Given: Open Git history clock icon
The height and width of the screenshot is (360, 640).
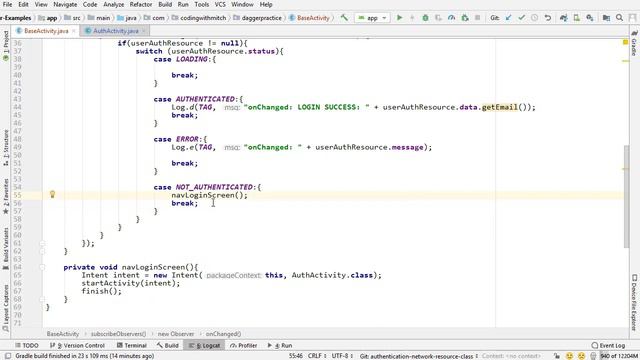Looking at the screenshot, I should 535,18.
